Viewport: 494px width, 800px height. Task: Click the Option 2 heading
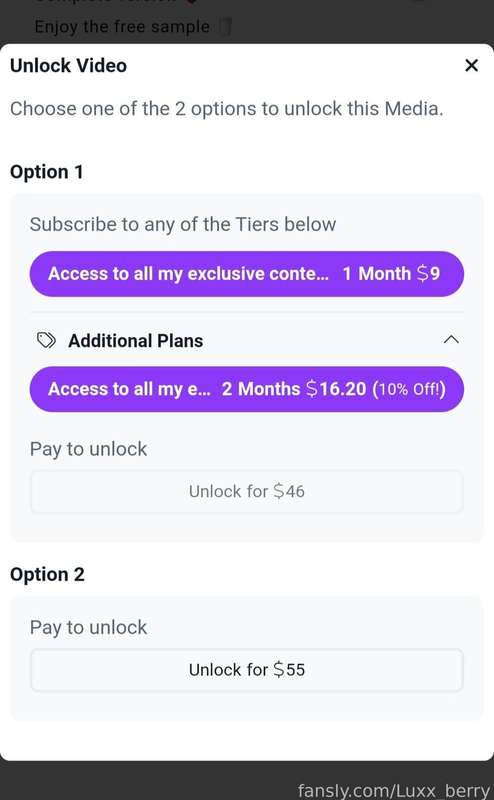click(47, 574)
